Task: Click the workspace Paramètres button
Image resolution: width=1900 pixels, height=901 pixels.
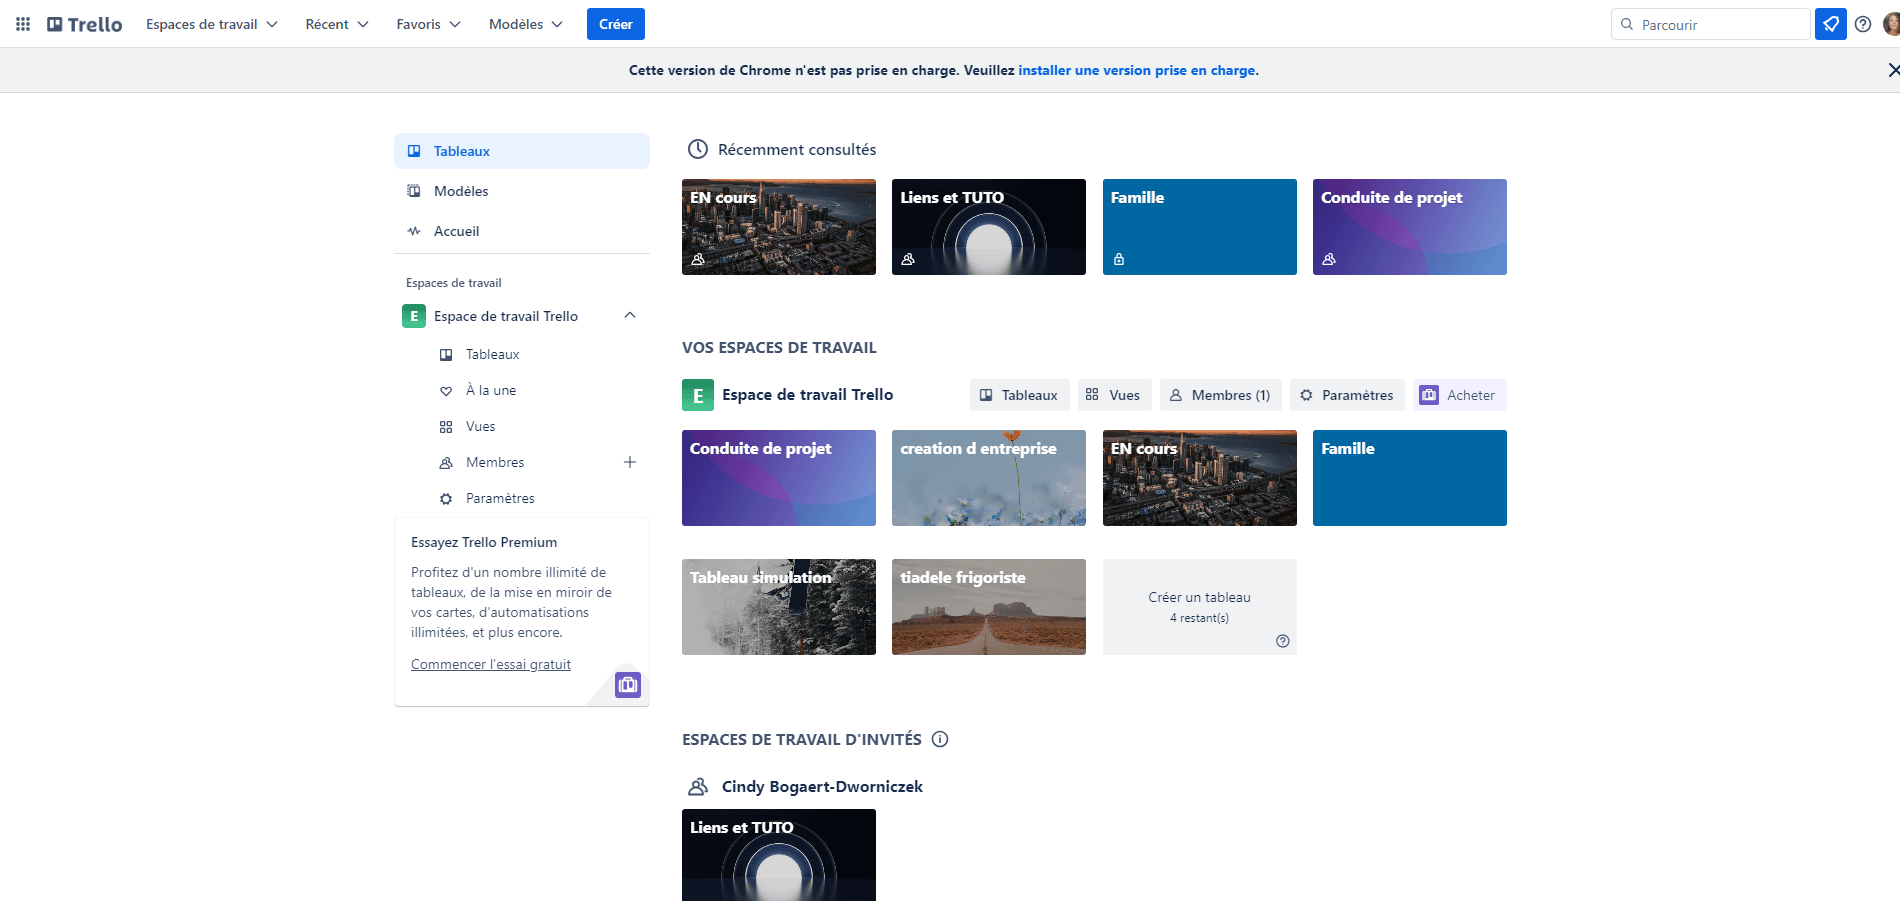Action: point(1347,395)
